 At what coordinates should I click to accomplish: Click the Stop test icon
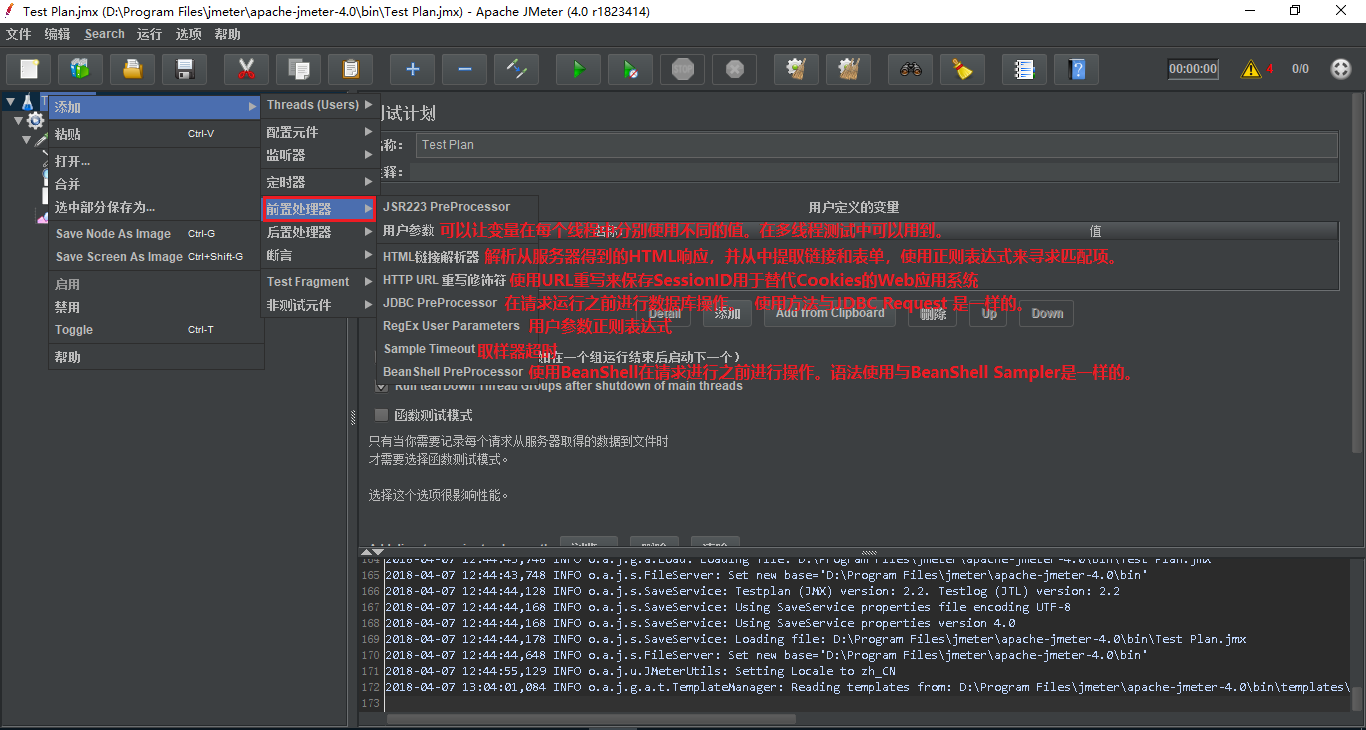(682, 69)
